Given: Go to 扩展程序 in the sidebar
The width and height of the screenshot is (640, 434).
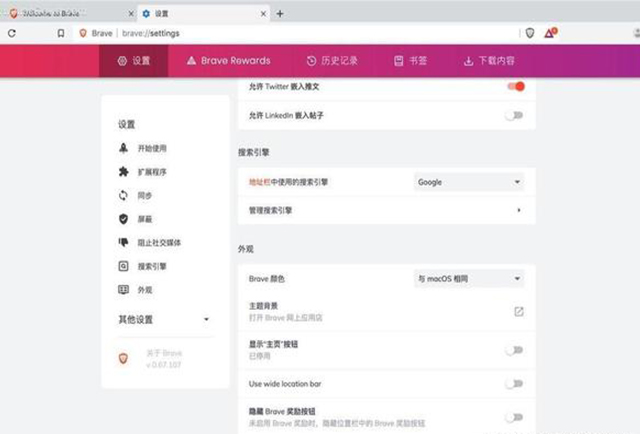Looking at the screenshot, I should 152,172.
